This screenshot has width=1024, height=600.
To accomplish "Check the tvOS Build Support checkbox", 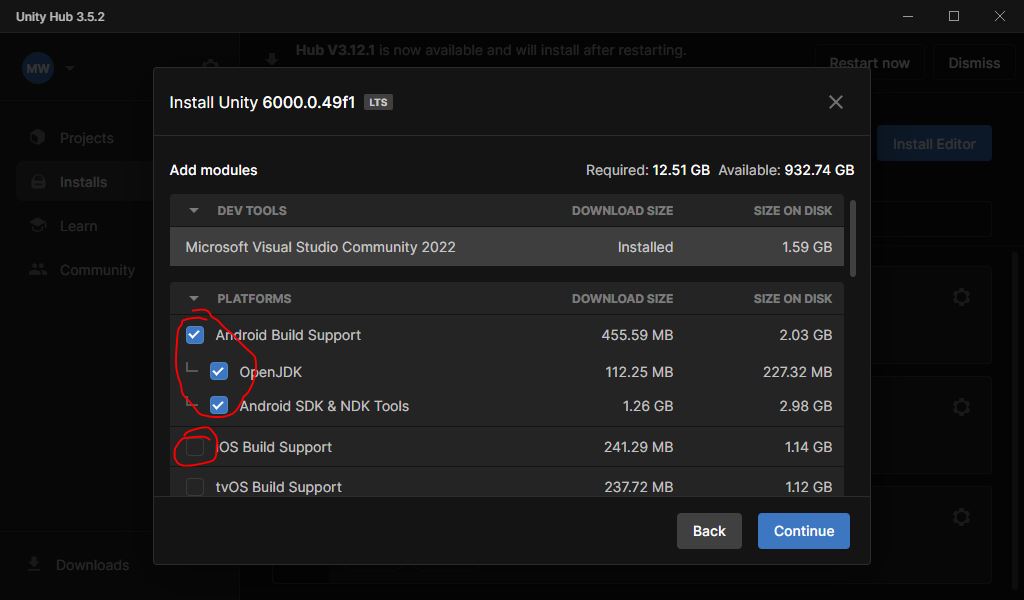I will tap(195, 487).
